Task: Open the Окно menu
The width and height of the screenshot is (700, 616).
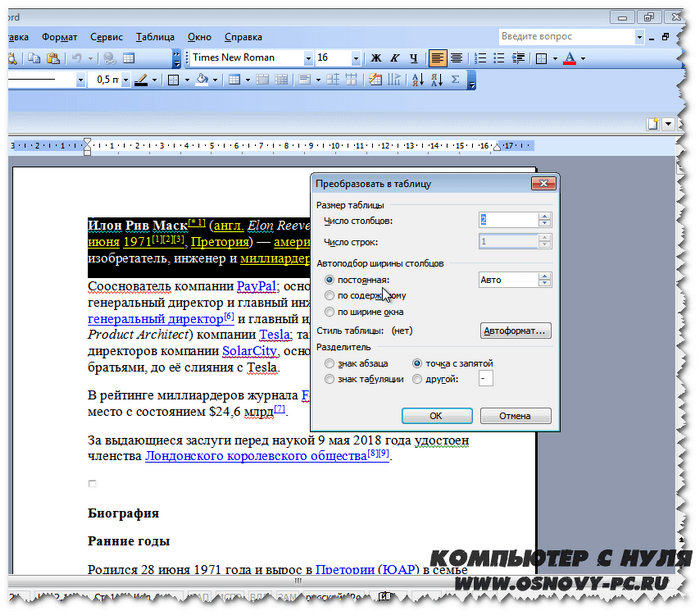Action: pyautogui.click(x=199, y=37)
